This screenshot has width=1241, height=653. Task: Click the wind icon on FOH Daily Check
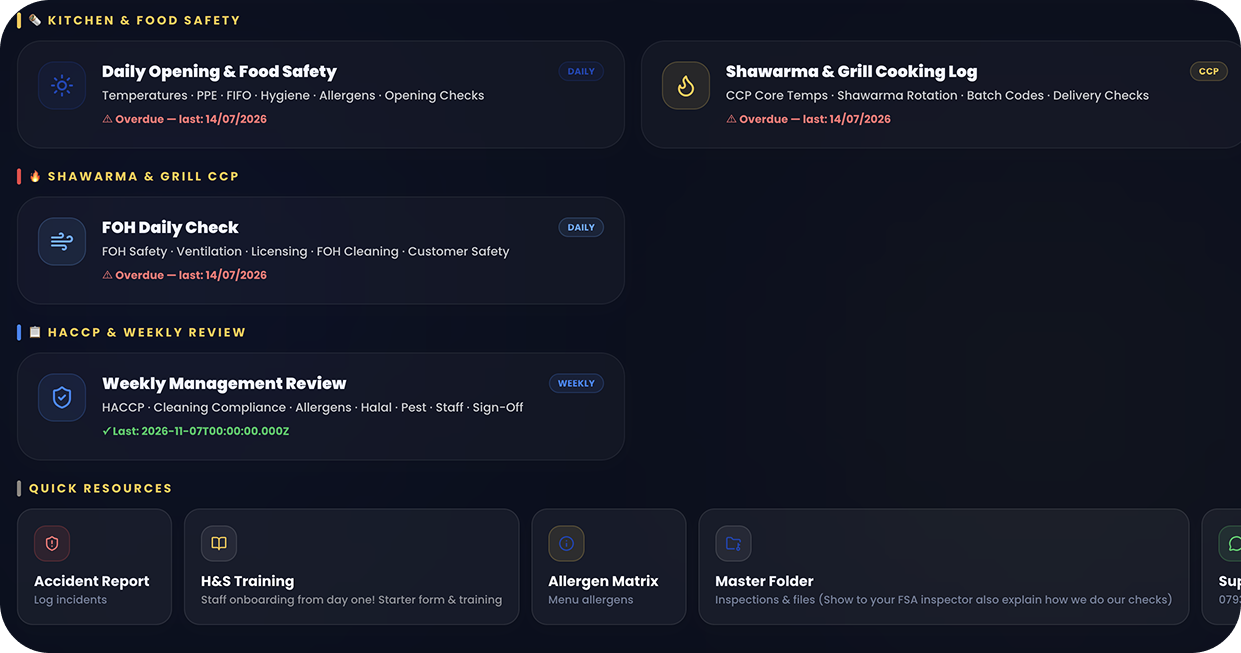click(x=62, y=242)
